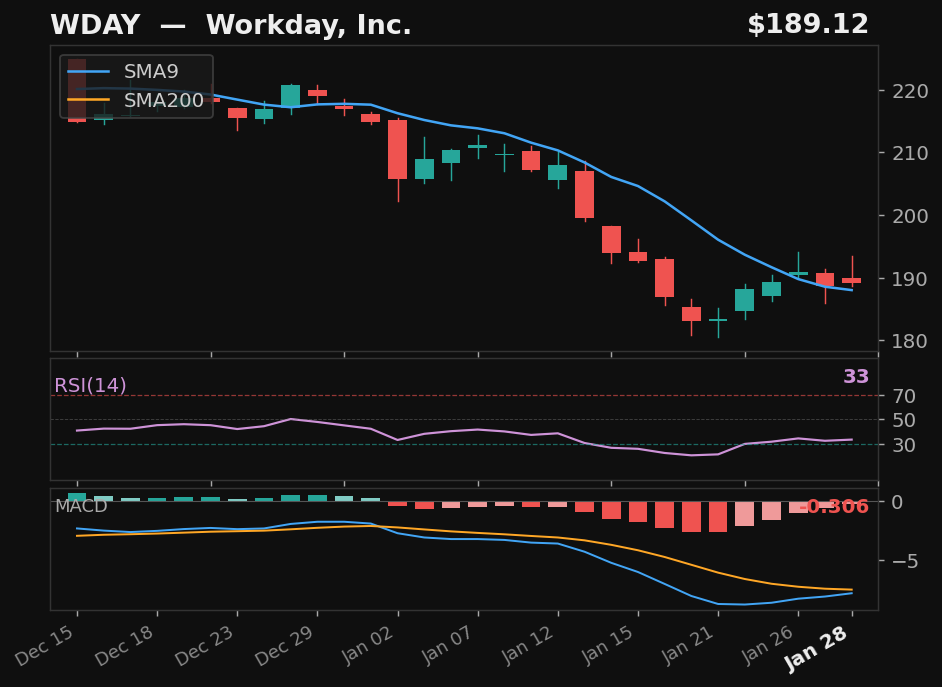Click the RSI 30 level label
The width and height of the screenshot is (942, 687).
(x=904, y=445)
